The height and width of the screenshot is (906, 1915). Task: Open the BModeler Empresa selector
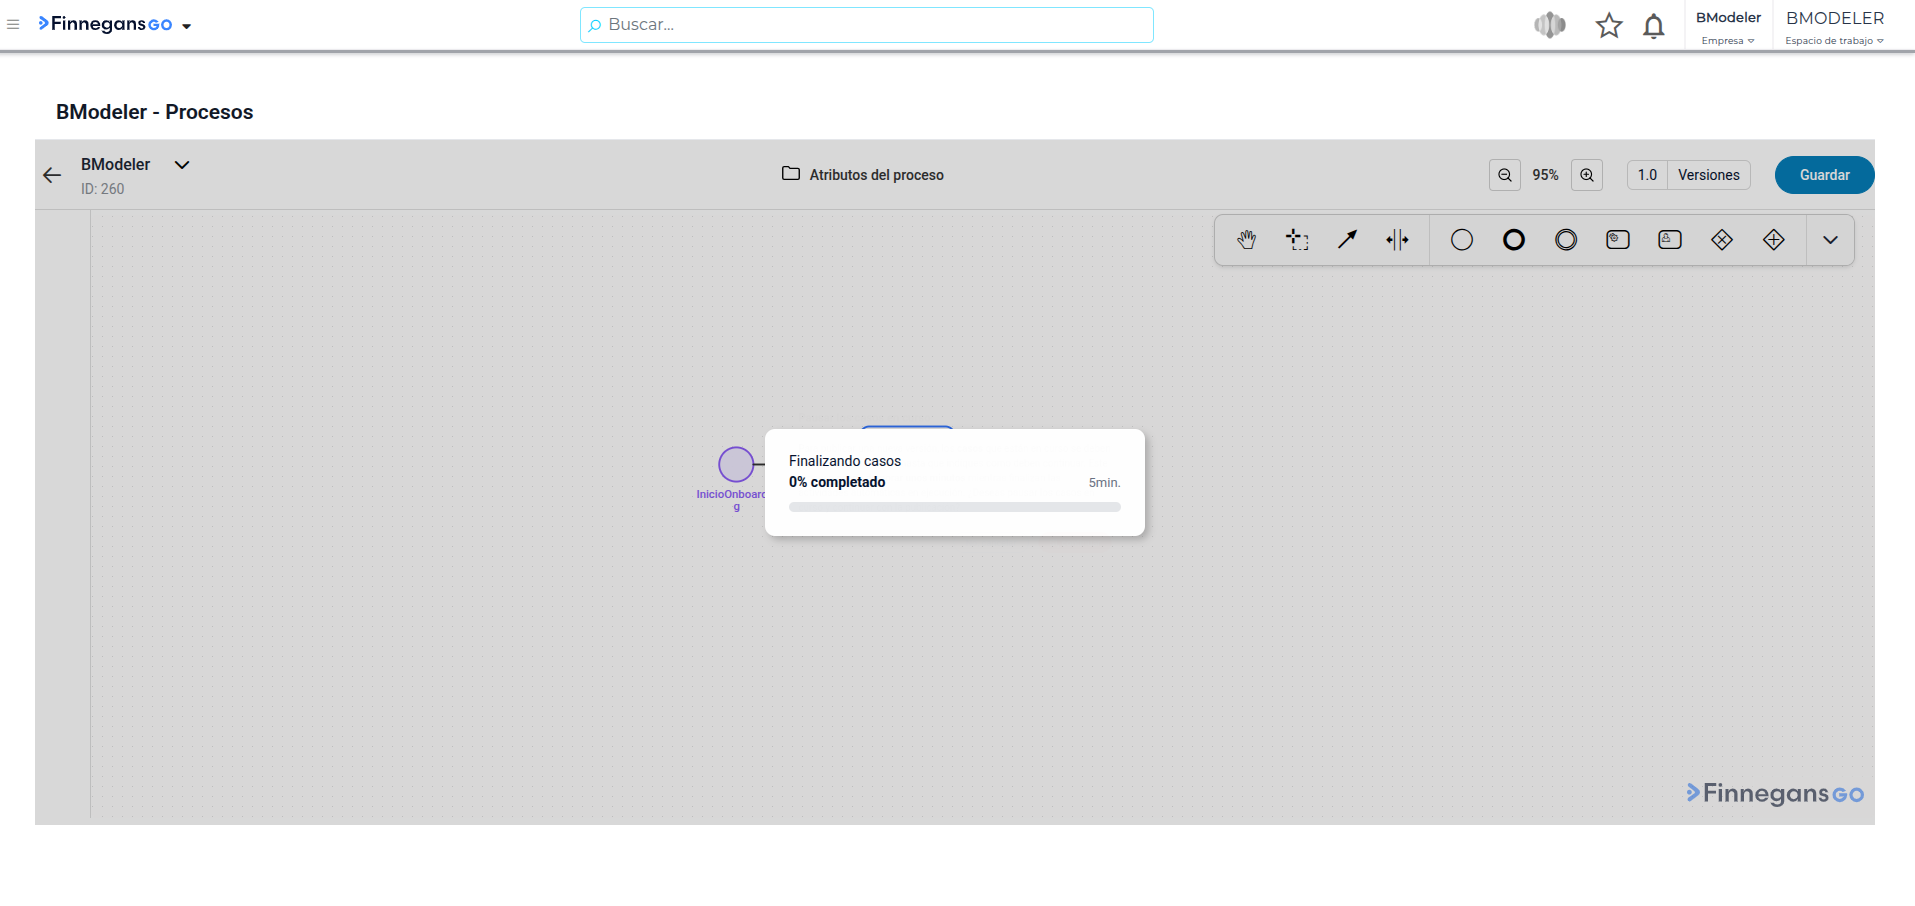tap(1728, 27)
